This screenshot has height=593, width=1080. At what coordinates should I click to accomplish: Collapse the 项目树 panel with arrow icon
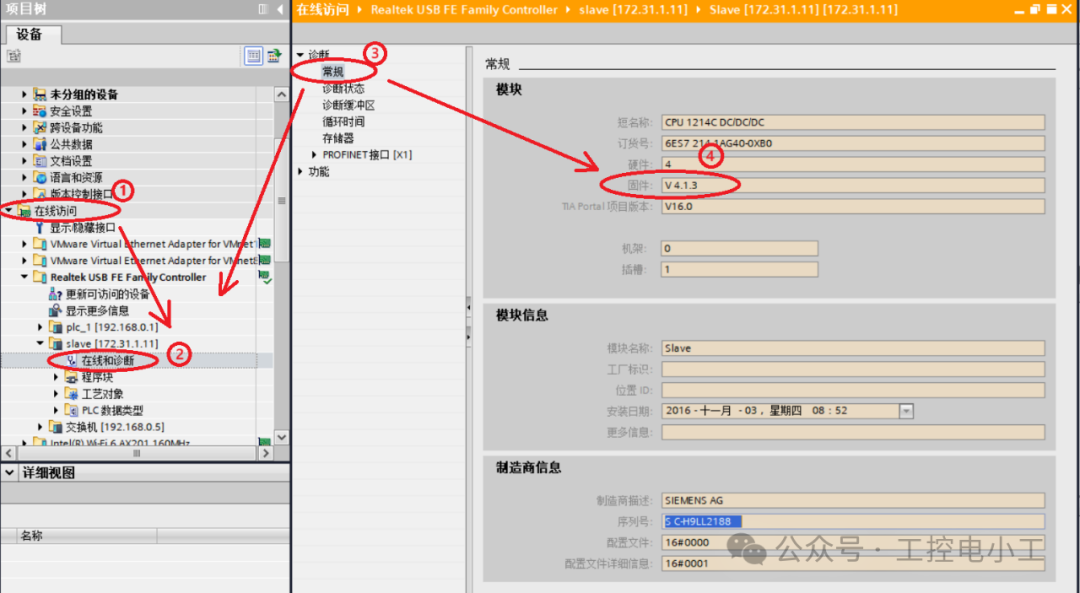pyautogui.click(x=280, y=9)
